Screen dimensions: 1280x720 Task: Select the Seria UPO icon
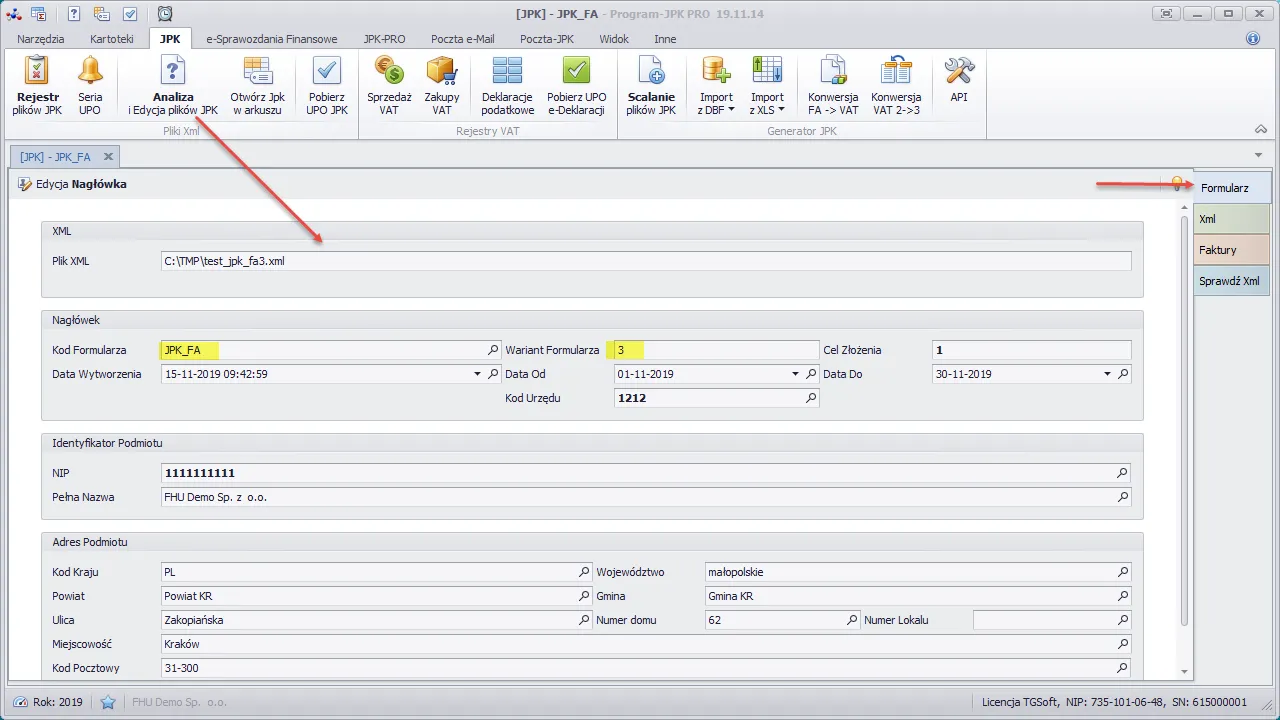pyautogui.click(x=90, y=85)
